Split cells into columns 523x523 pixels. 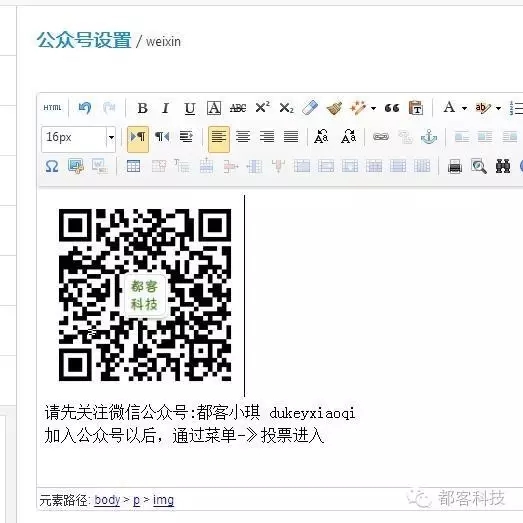coord(422,166)
